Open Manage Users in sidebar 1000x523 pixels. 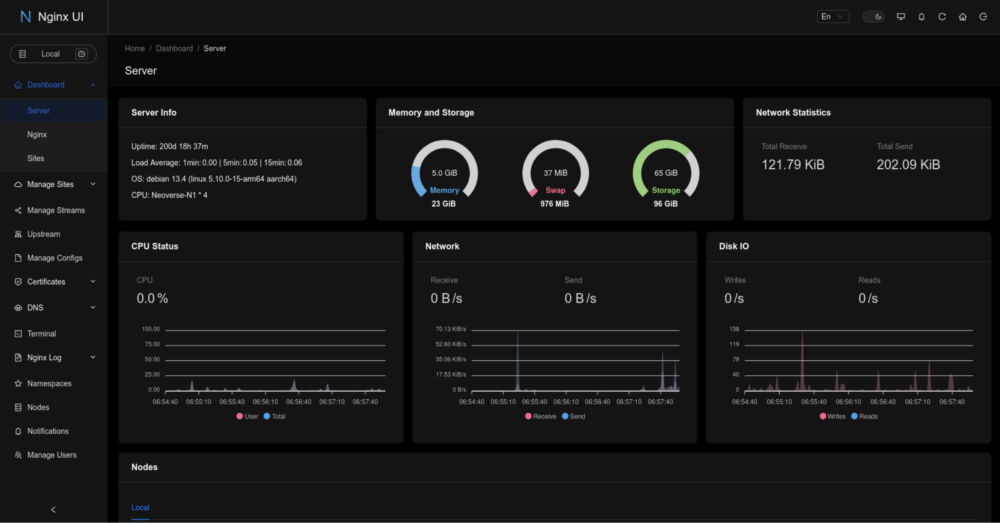(51, 455)
